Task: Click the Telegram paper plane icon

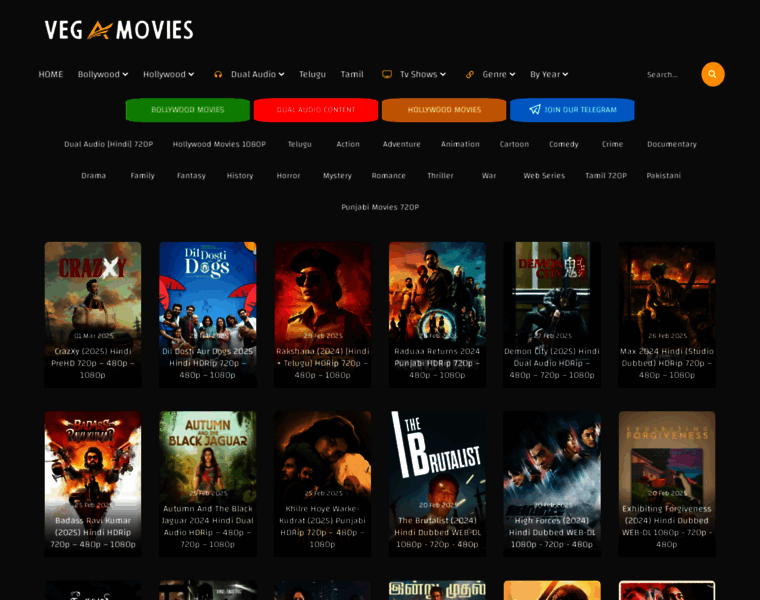Action: pos(535,110)
